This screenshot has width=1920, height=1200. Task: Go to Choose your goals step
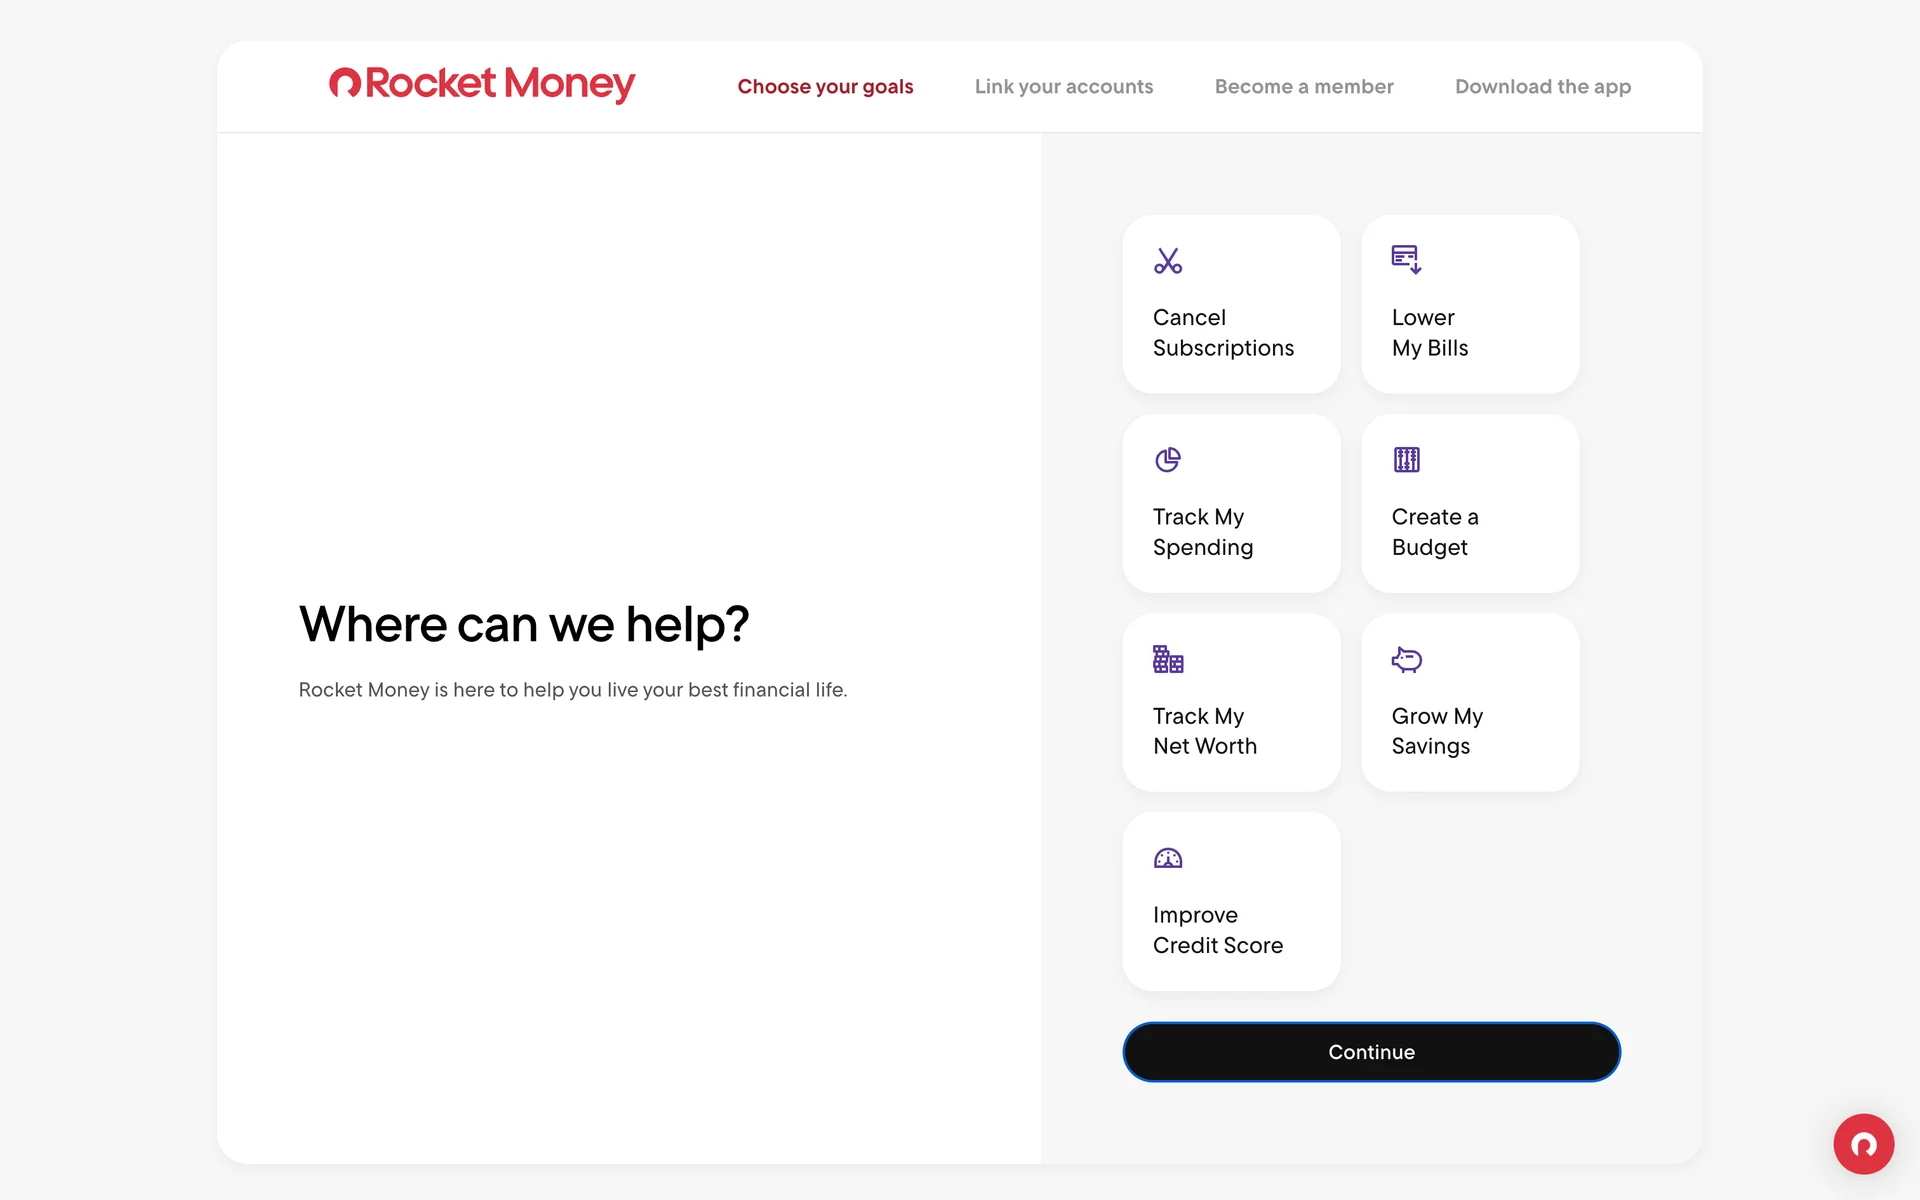pyautogui.click(x=825, y=87)
